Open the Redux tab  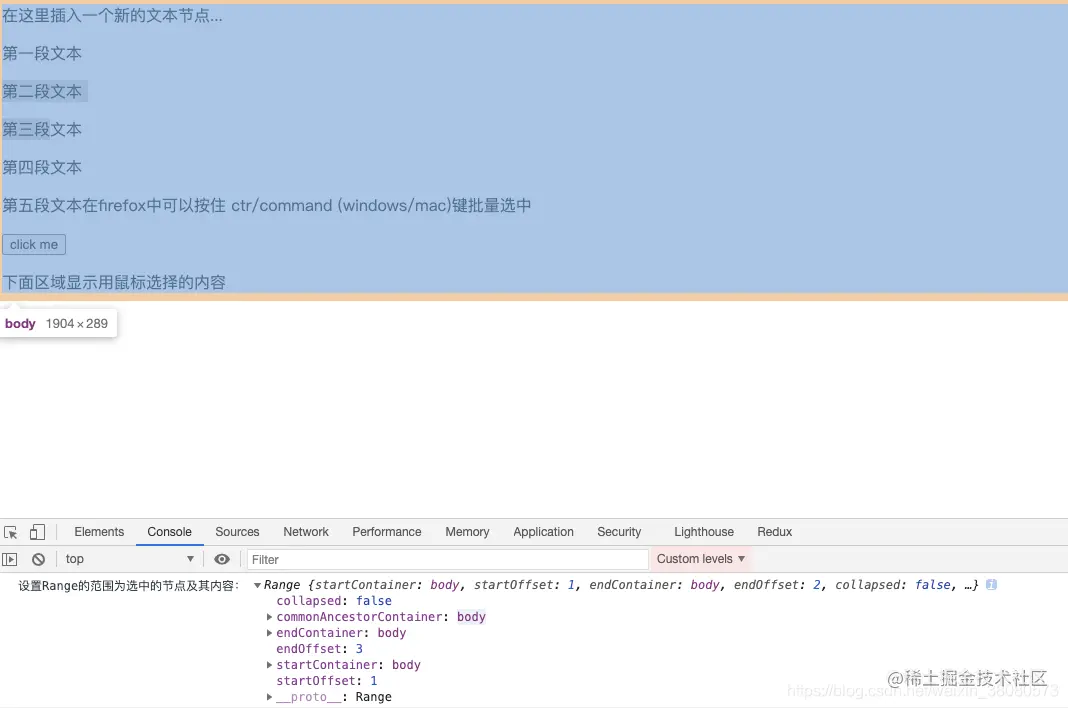[x=774, y=532]
